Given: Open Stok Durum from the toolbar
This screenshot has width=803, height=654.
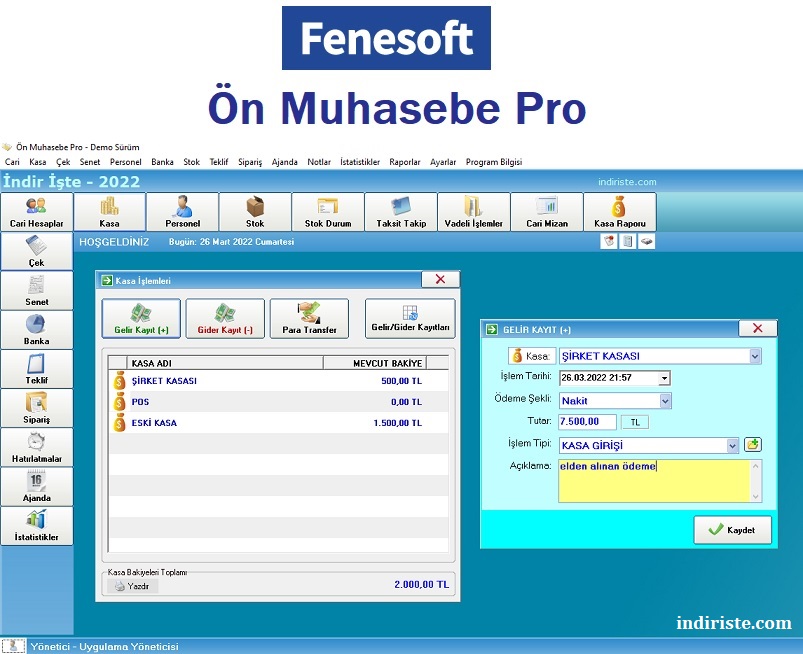Looking at the screenshot, I should [328, 212].
